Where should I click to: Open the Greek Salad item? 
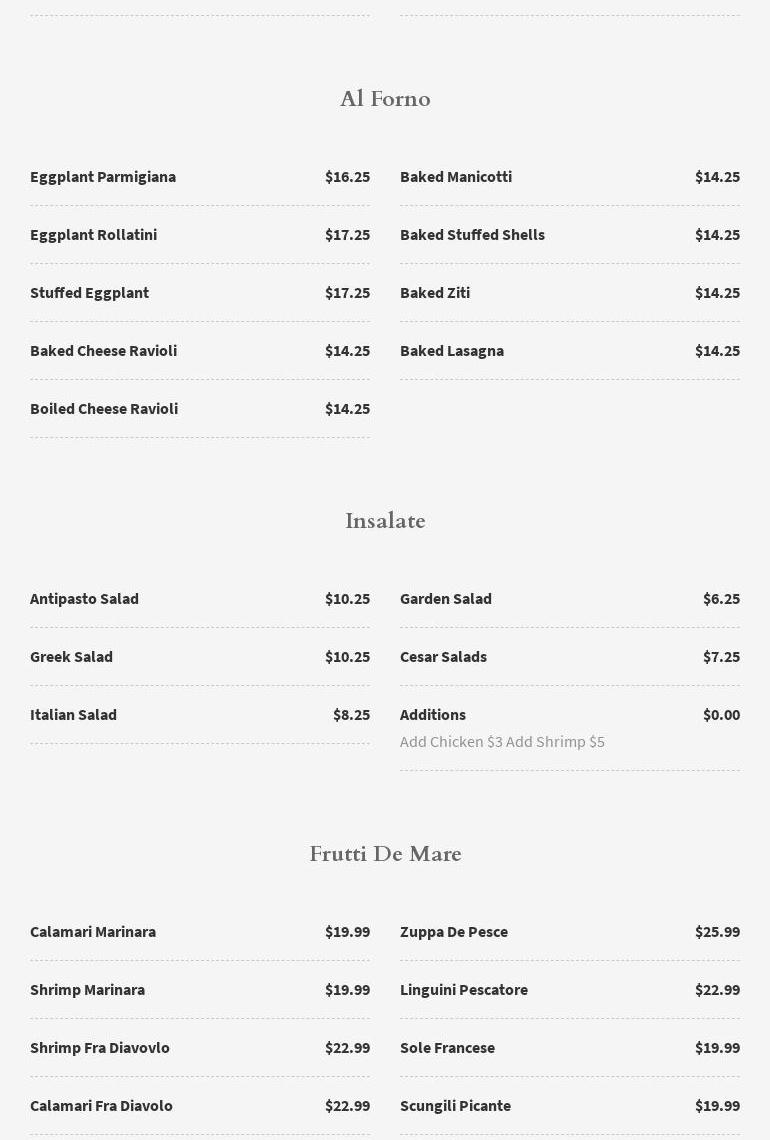point(71,657)
